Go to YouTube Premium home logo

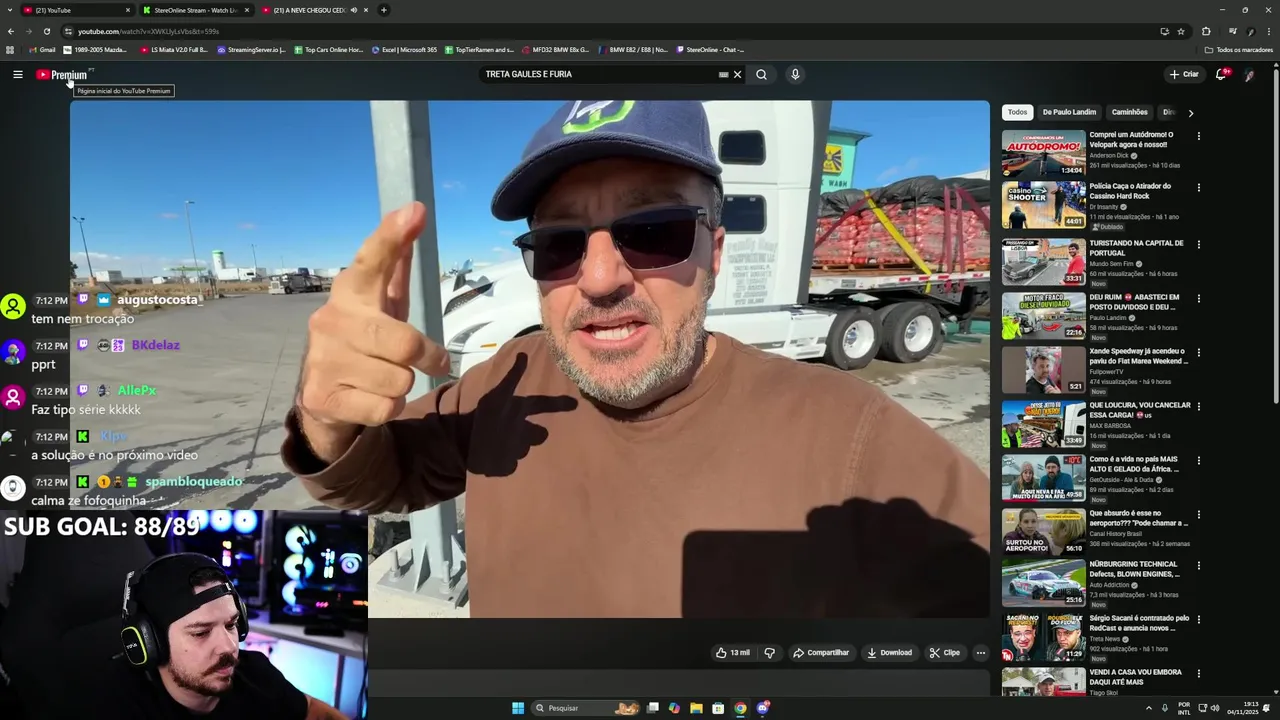click(x=63, y=75)
